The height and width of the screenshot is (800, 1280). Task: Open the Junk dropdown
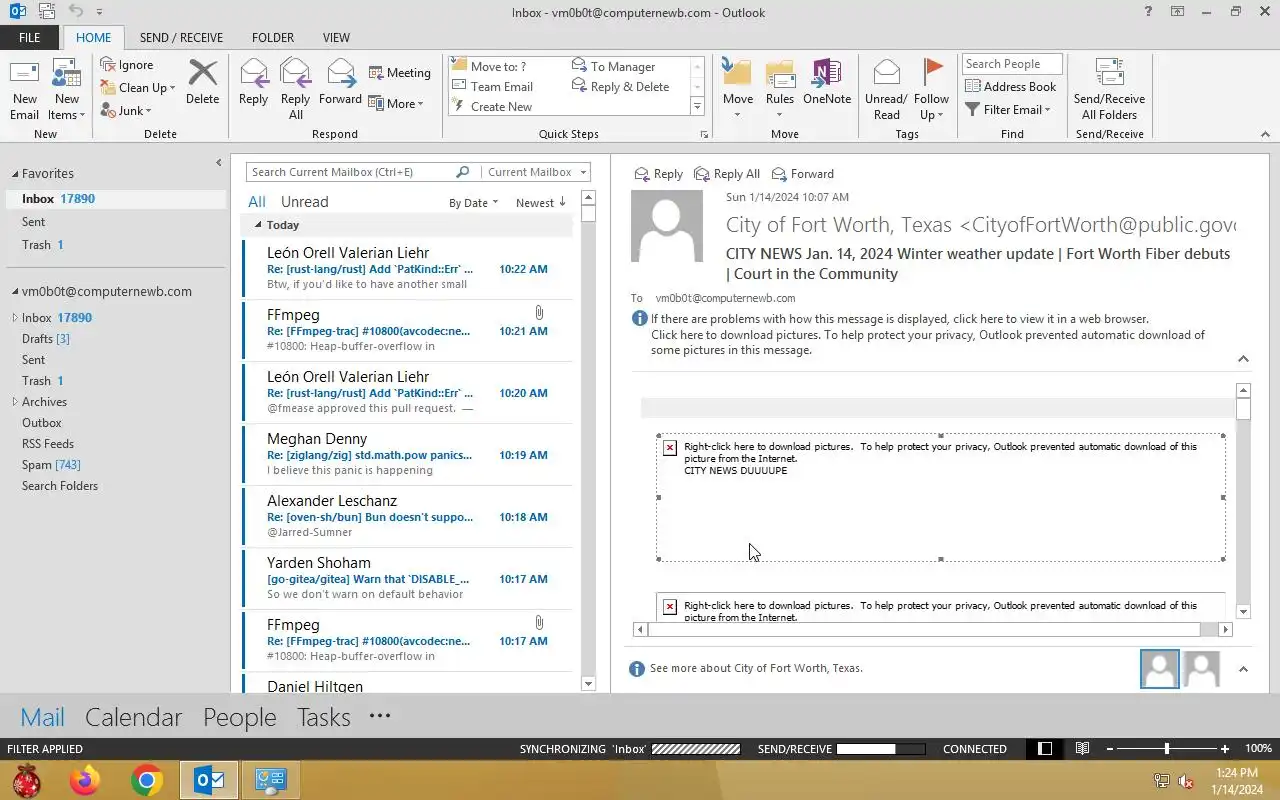coord(126,111)
